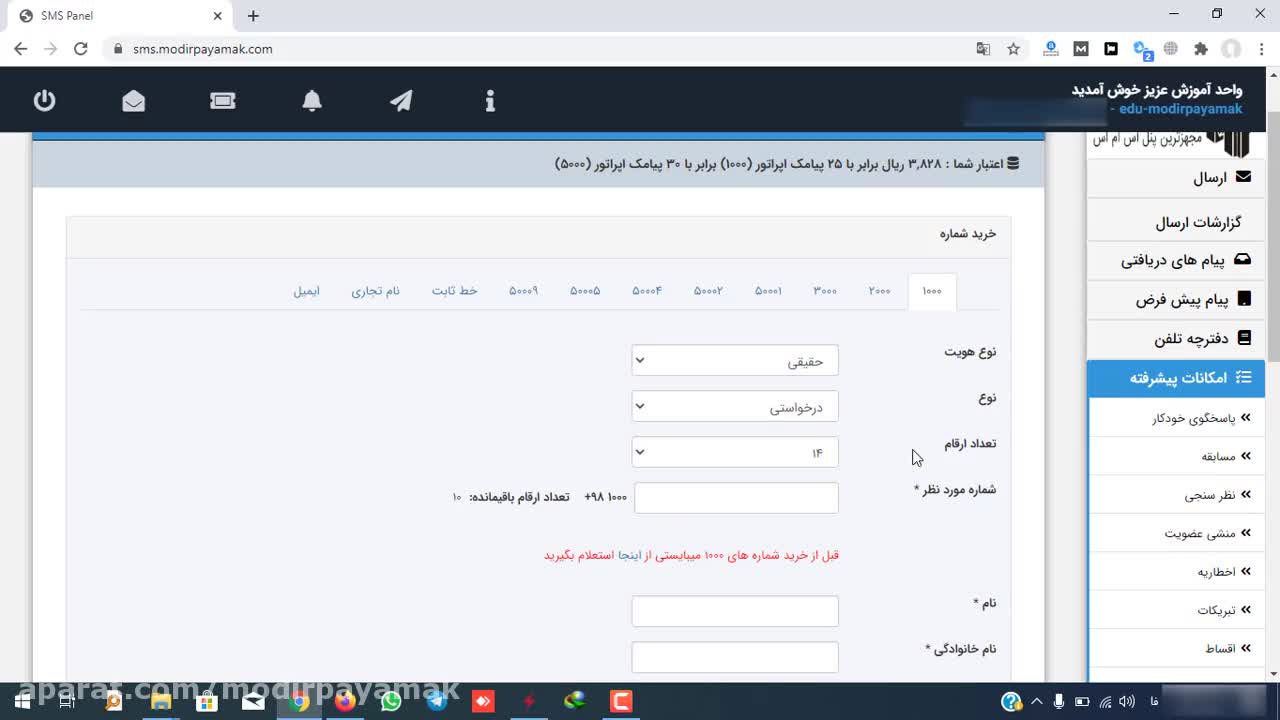Reload page with browser refresh button

(x=81, y=49)
